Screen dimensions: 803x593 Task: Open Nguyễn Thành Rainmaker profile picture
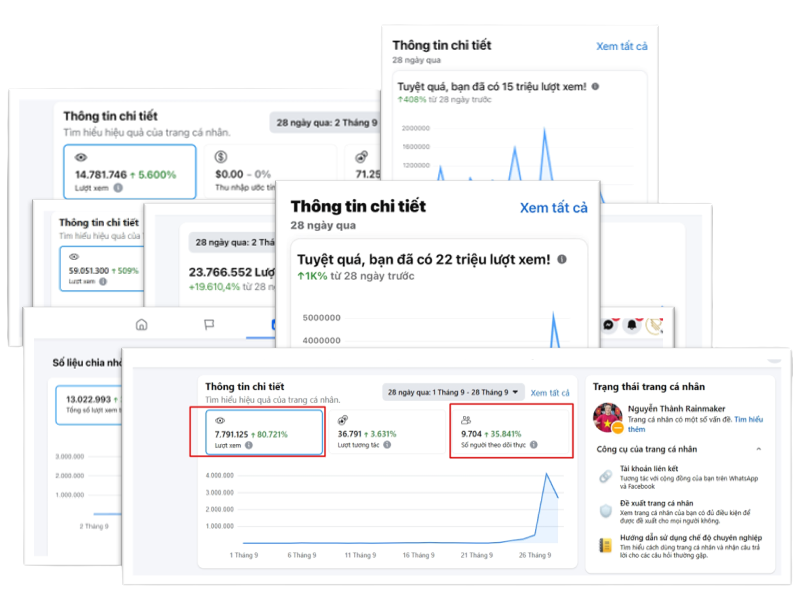pos(608,417)
